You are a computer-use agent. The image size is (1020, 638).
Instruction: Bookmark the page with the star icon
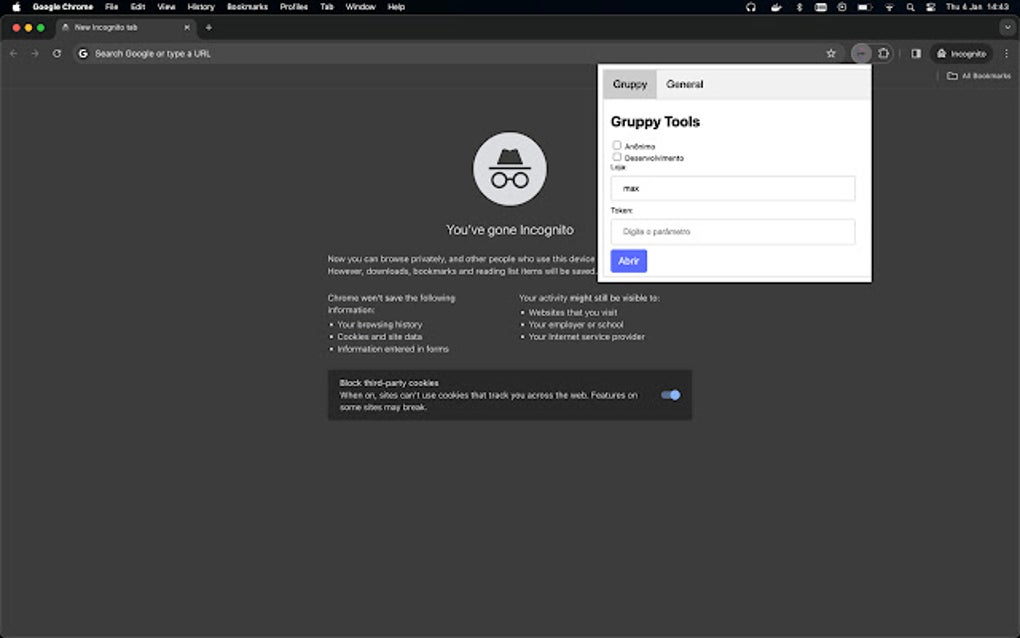(x=831, y=53)
